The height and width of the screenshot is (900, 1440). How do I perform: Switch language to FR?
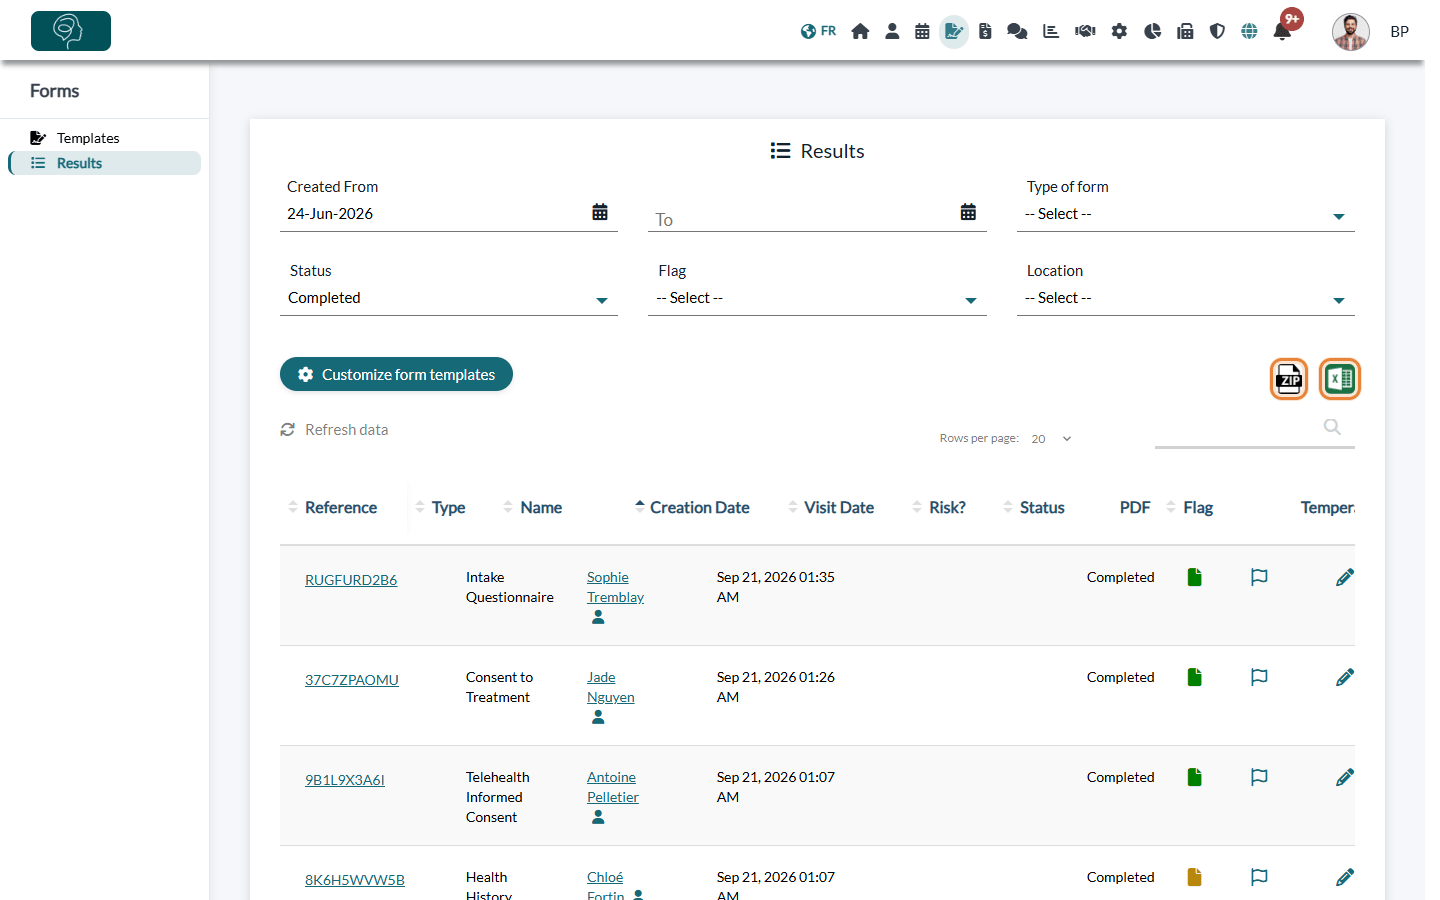818,31
